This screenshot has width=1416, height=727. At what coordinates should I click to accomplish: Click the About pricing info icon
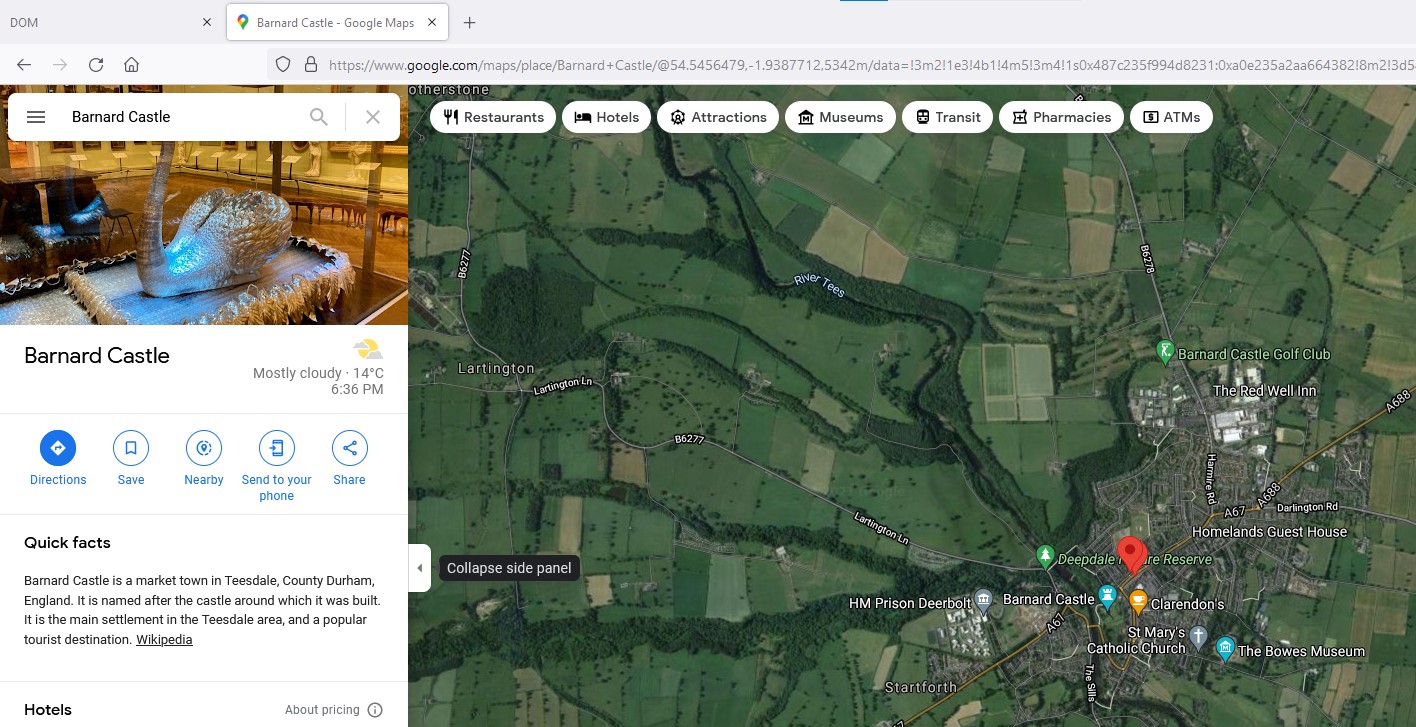pos(375,710)
